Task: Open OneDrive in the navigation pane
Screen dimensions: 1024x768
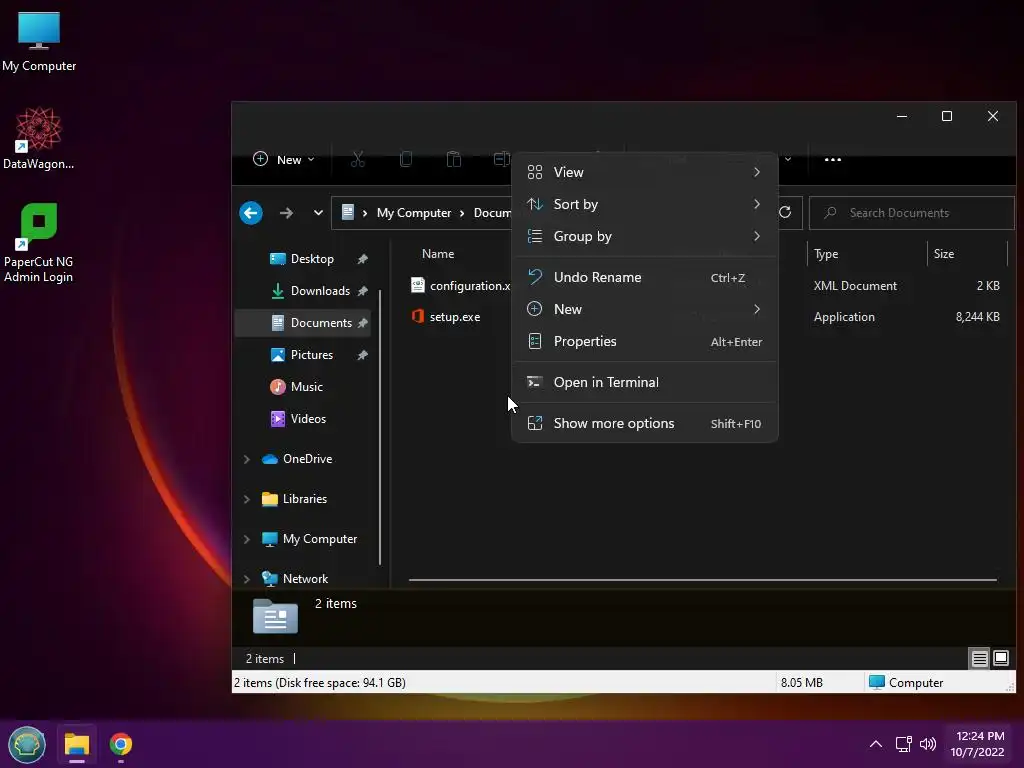Action: (297, 459)
